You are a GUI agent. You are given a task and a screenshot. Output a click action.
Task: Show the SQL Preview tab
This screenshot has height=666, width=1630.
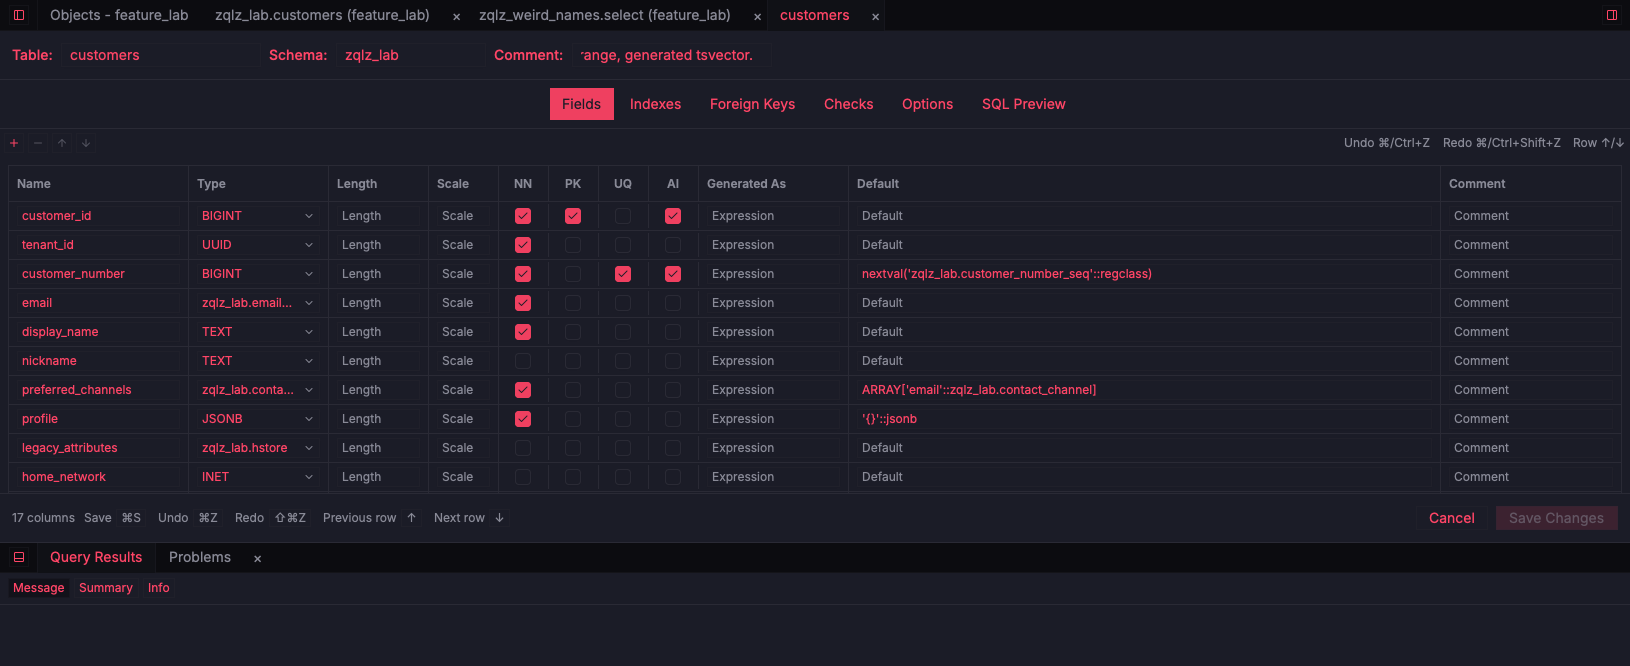point(1023,104)
